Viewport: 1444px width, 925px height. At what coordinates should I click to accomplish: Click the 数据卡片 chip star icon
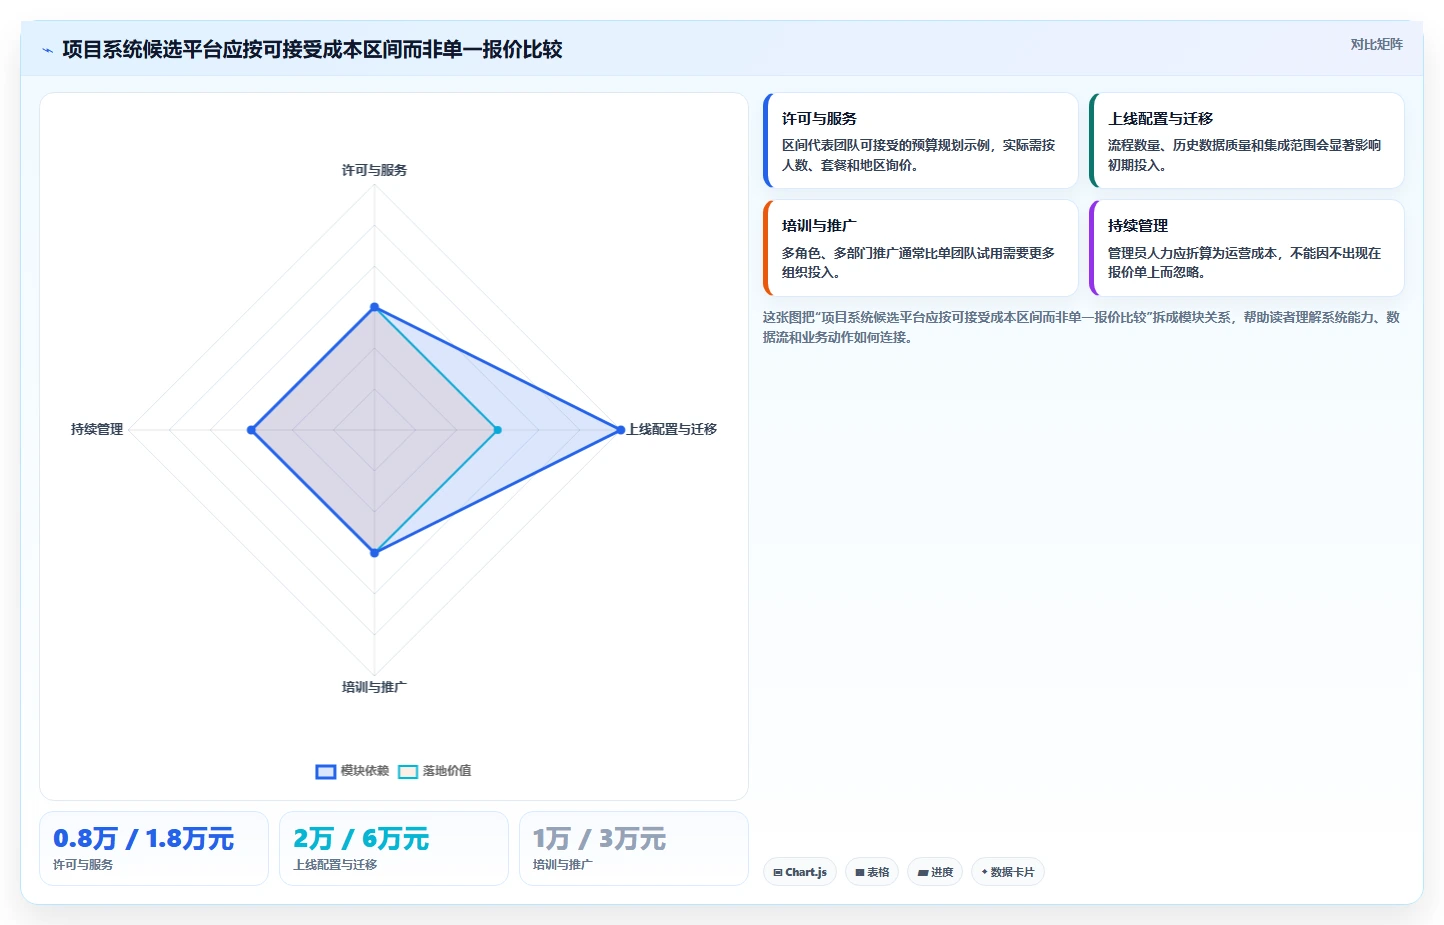(x=984, y=872)
